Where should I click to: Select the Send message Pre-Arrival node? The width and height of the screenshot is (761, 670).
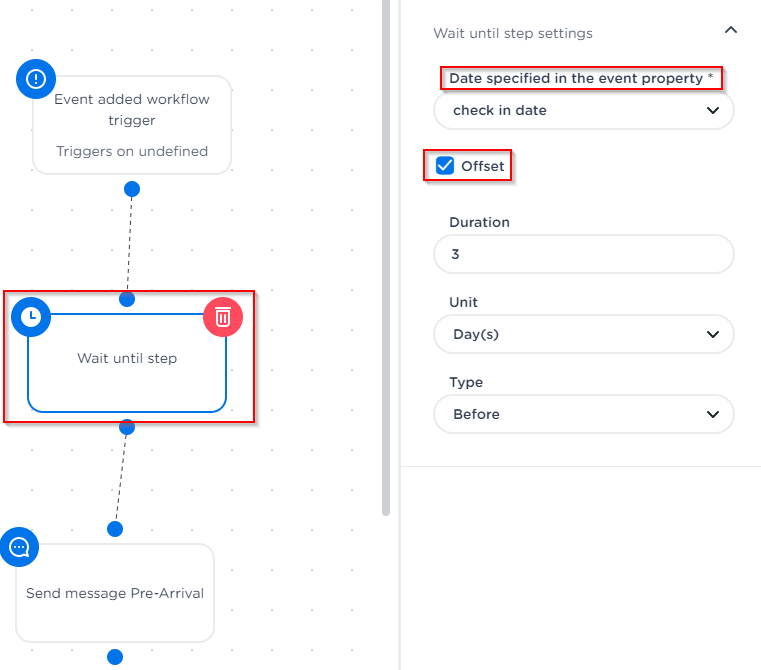tap(115, 593)
